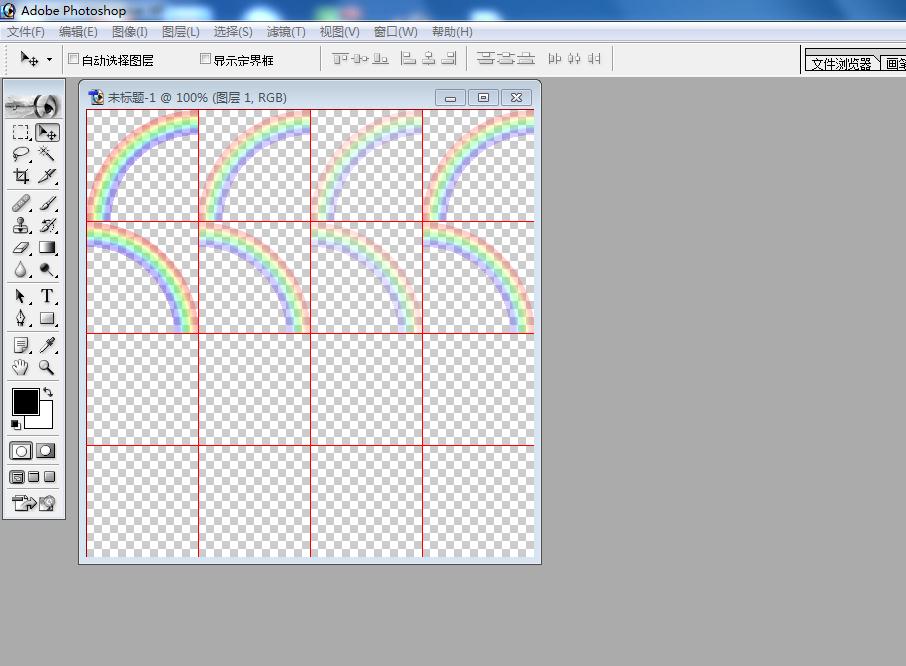Select the History Brush tool
Screen dimensions: 906x666
pos(47,225)
